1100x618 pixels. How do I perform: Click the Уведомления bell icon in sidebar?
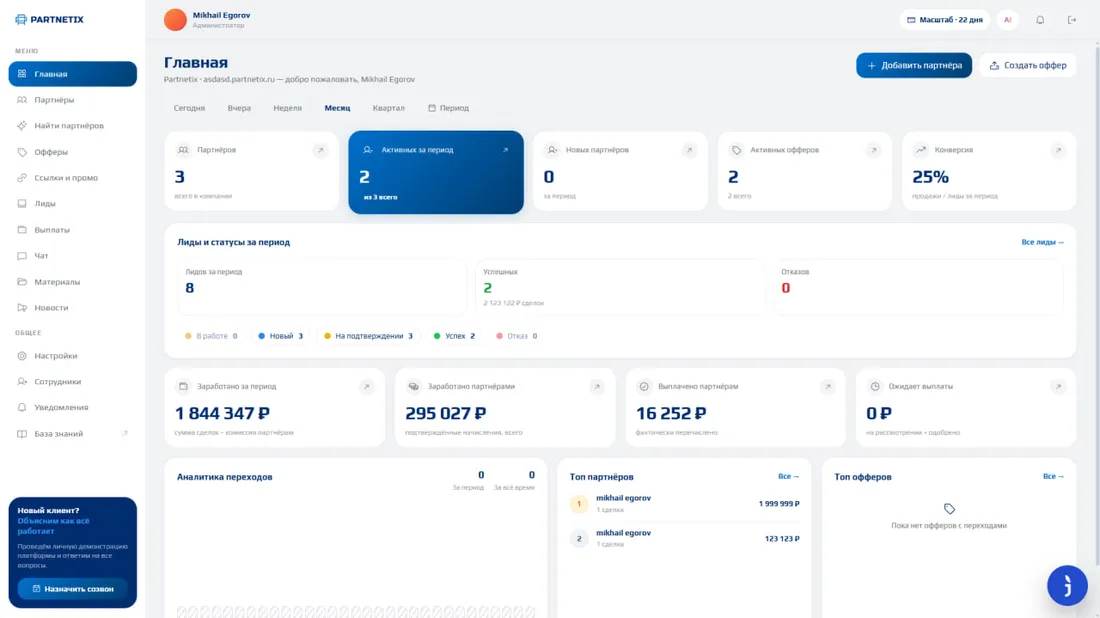coord(22,407)
